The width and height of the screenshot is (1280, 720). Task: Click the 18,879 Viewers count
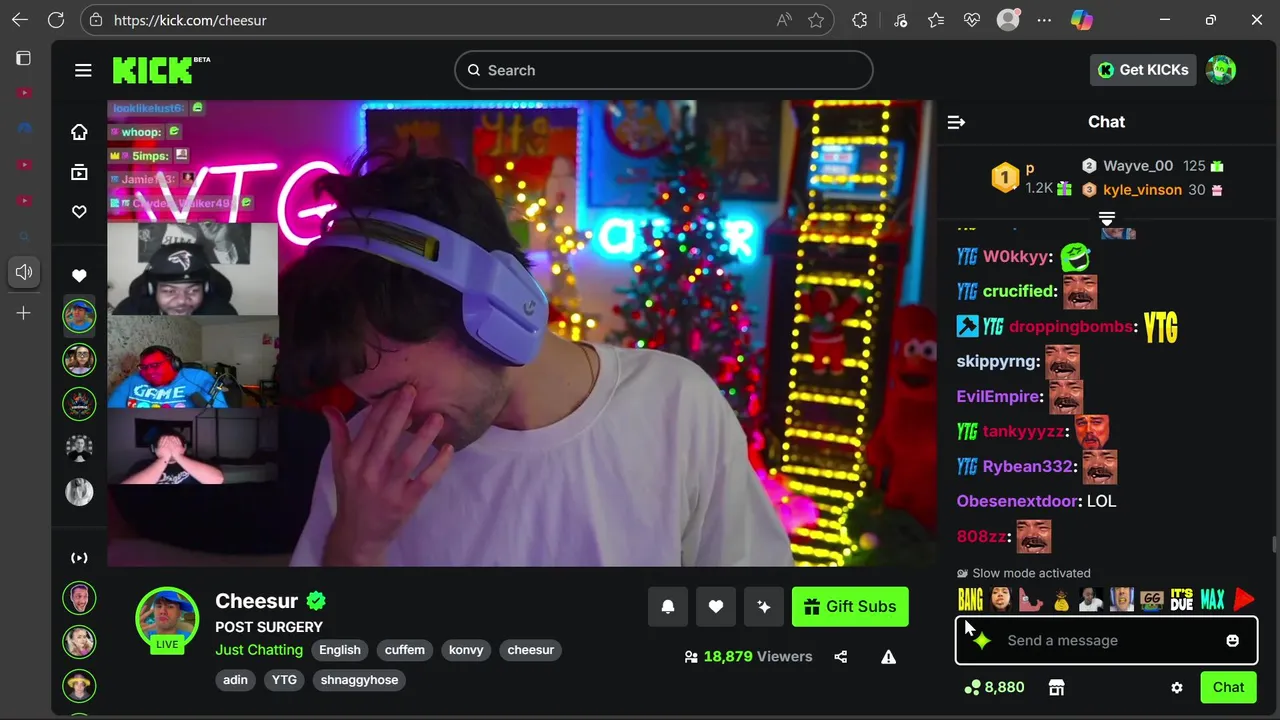pos(757,657)
